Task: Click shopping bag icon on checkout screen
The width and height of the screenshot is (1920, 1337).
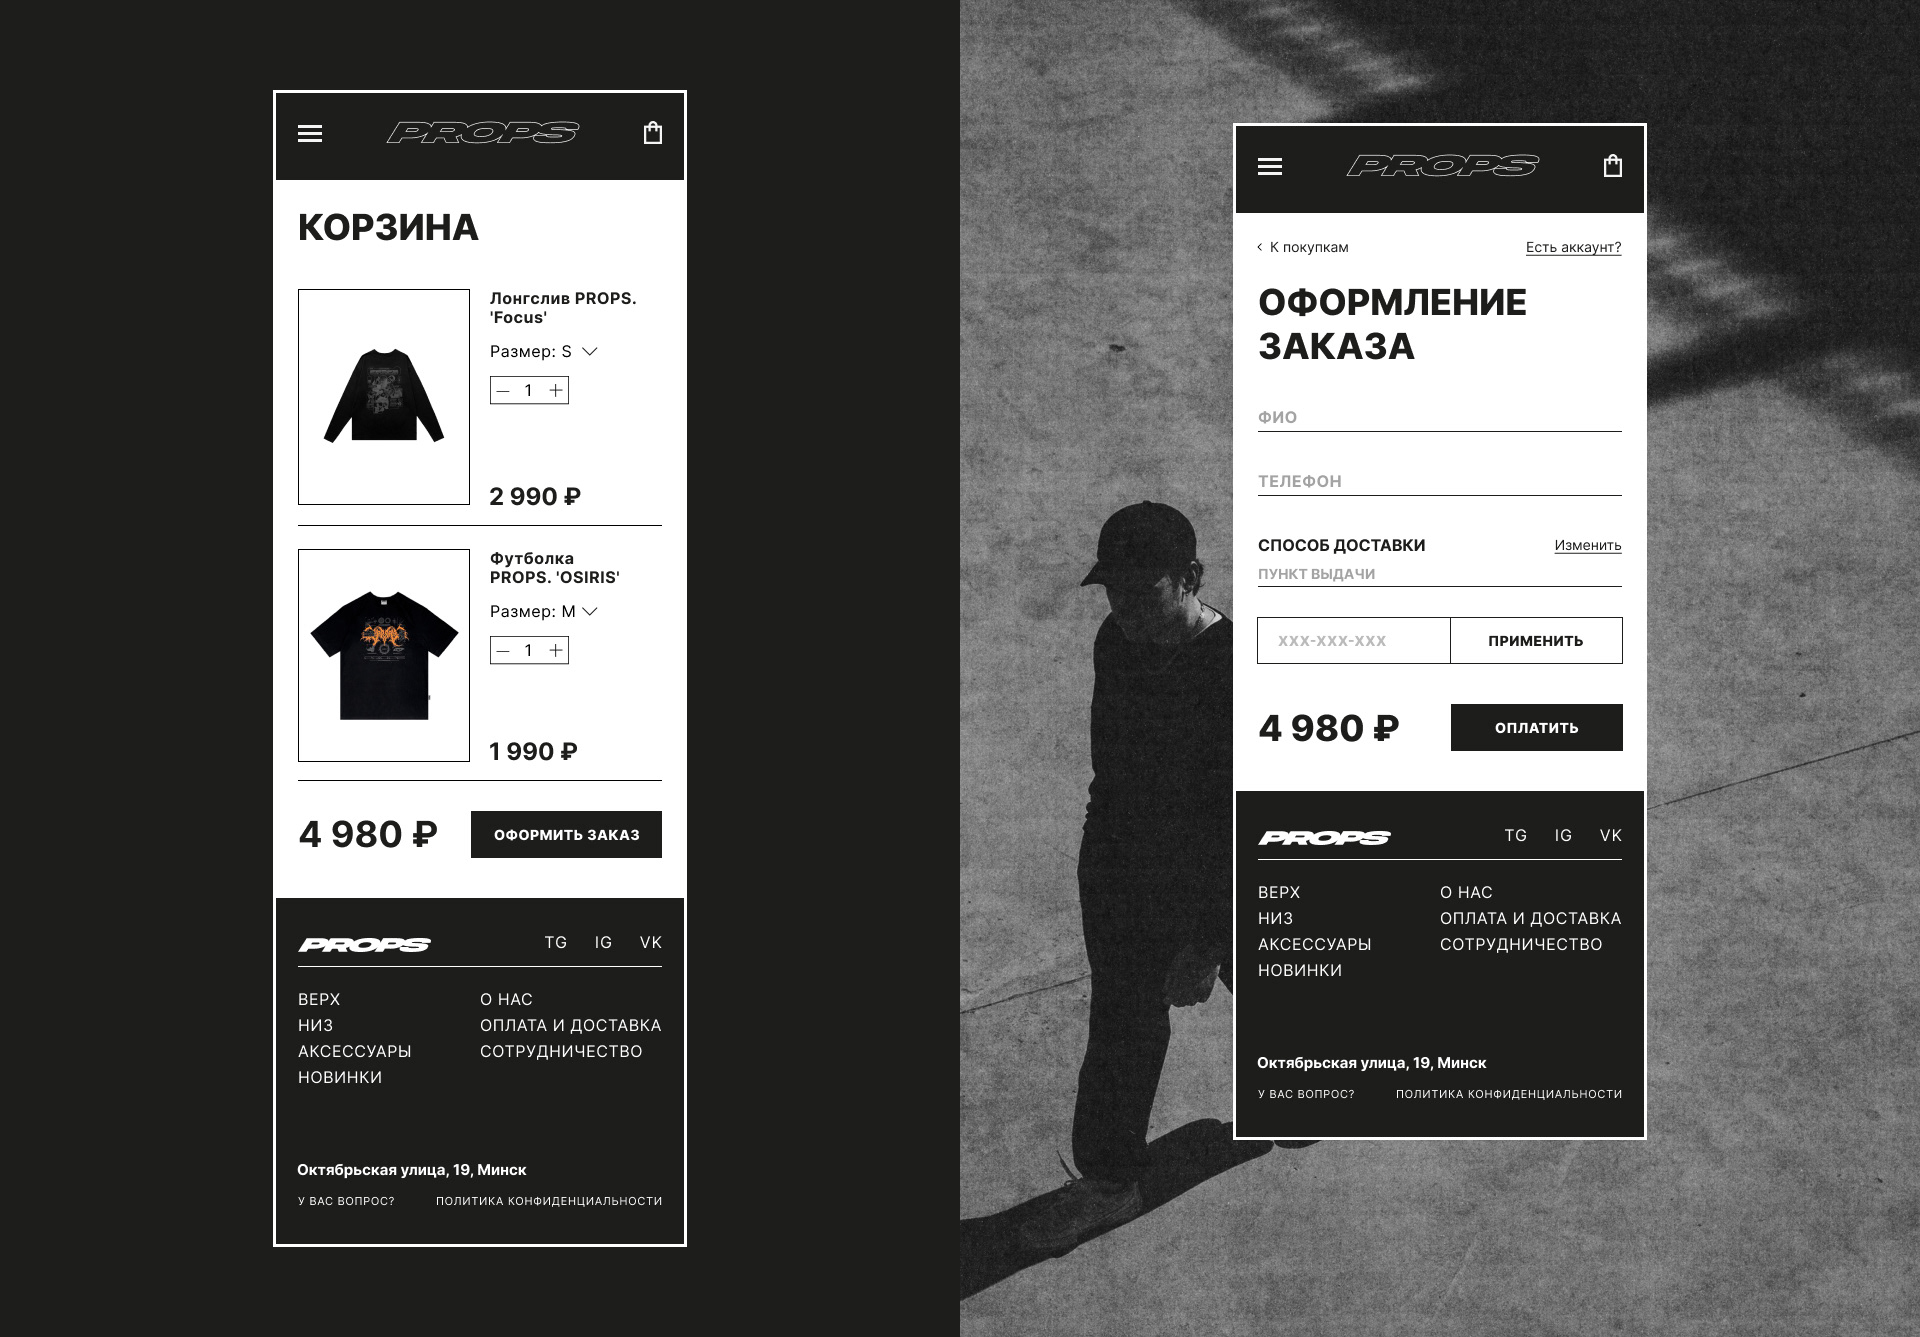Action: pyautogui.click(x=1613, y=166)
